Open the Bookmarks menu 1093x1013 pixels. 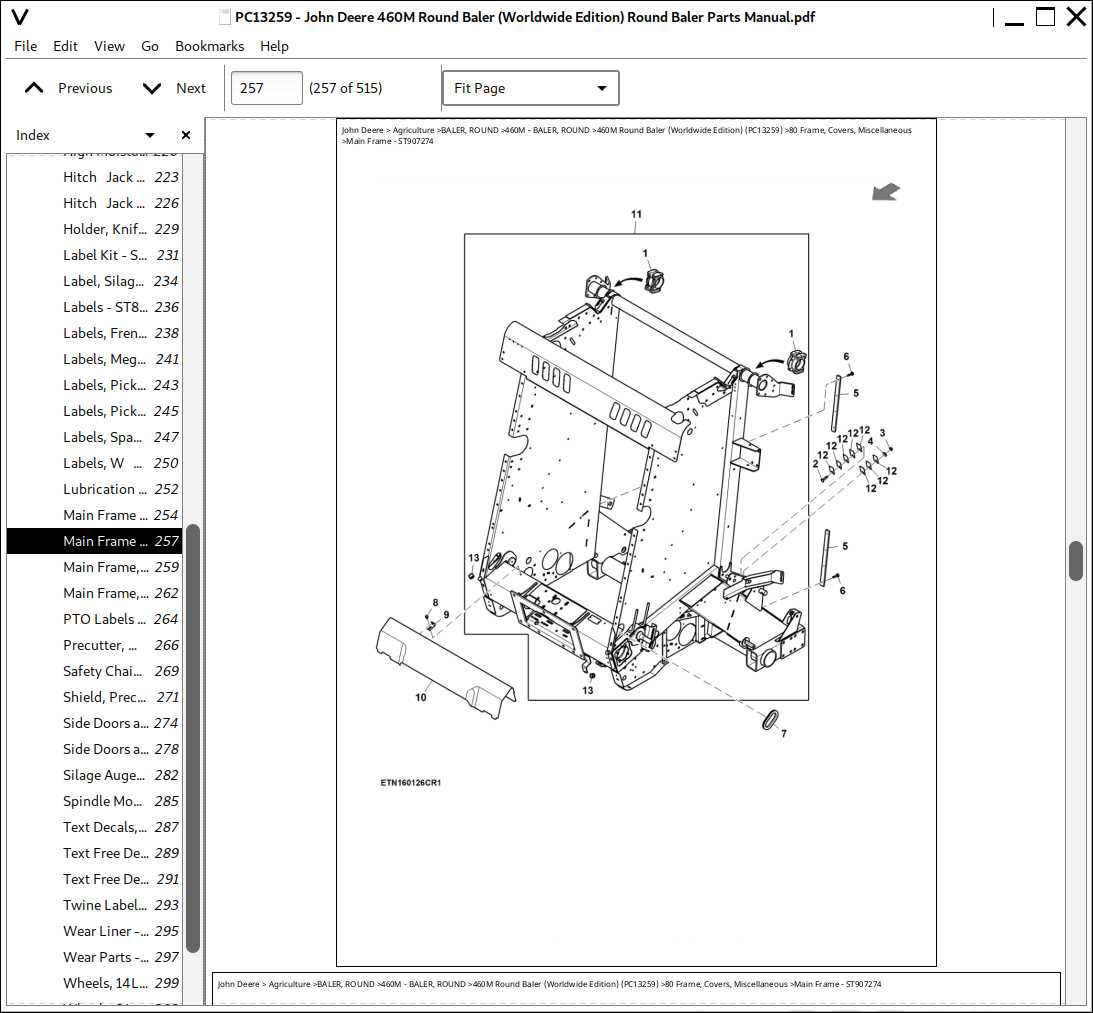209,46
